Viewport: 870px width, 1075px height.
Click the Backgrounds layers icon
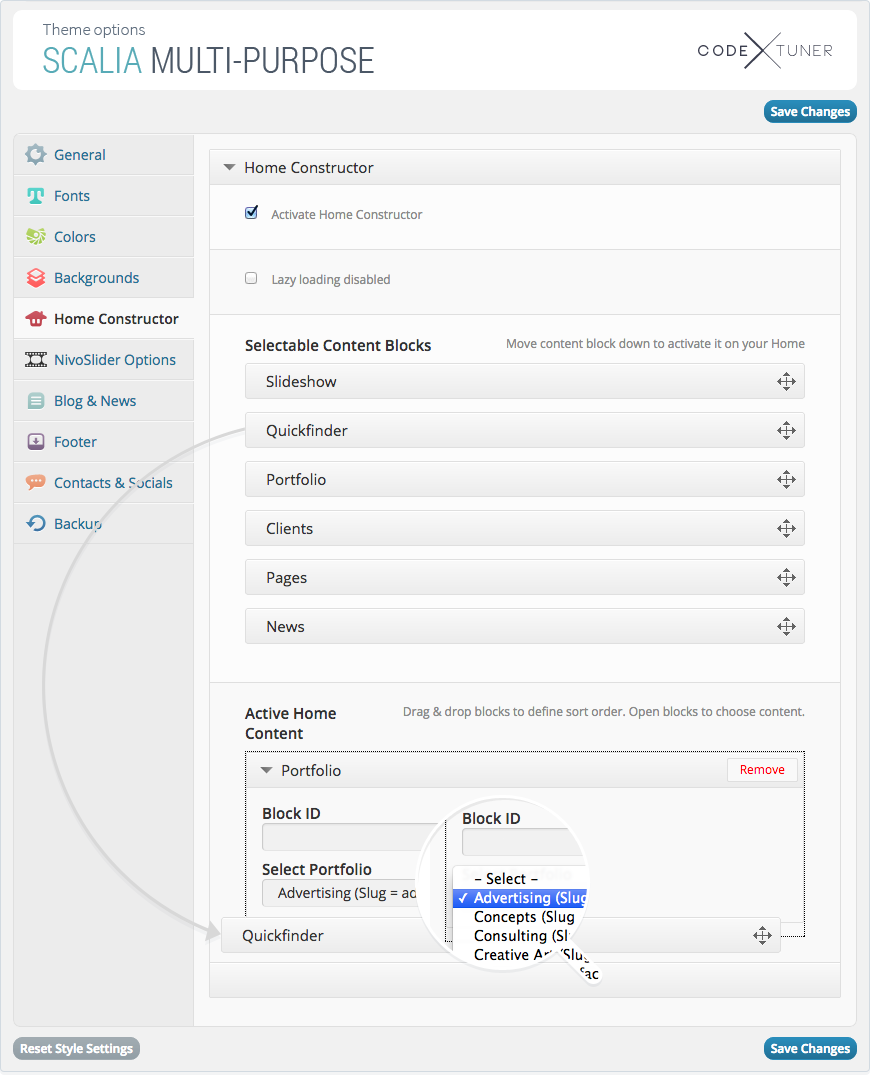pyautogui.click(x=36, y=277)
